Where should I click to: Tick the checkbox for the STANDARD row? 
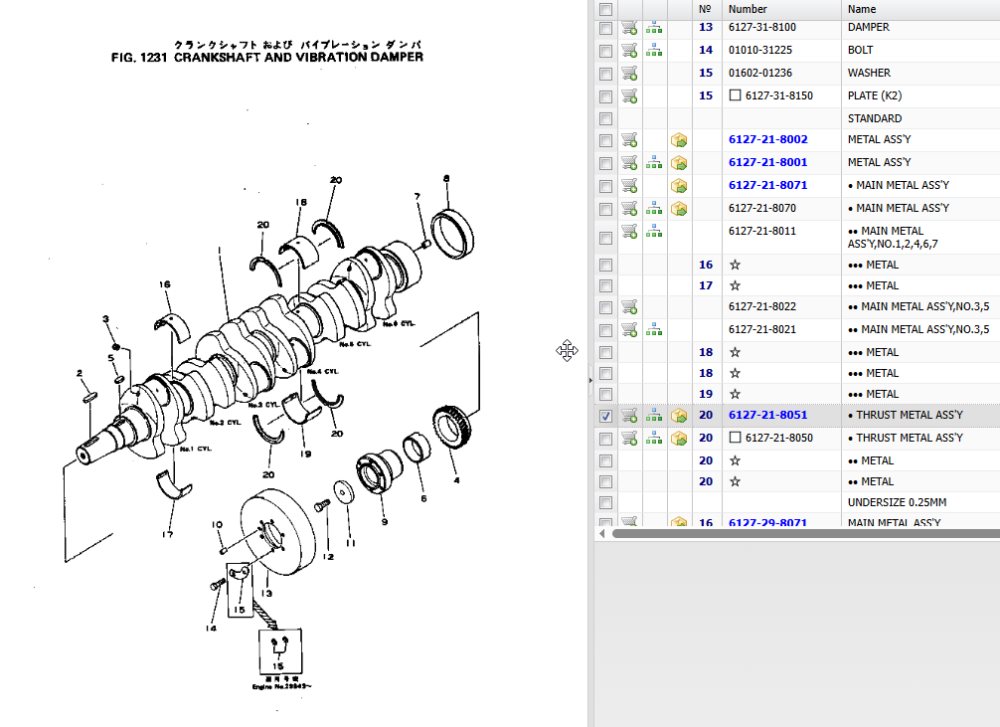click(606, 119)
